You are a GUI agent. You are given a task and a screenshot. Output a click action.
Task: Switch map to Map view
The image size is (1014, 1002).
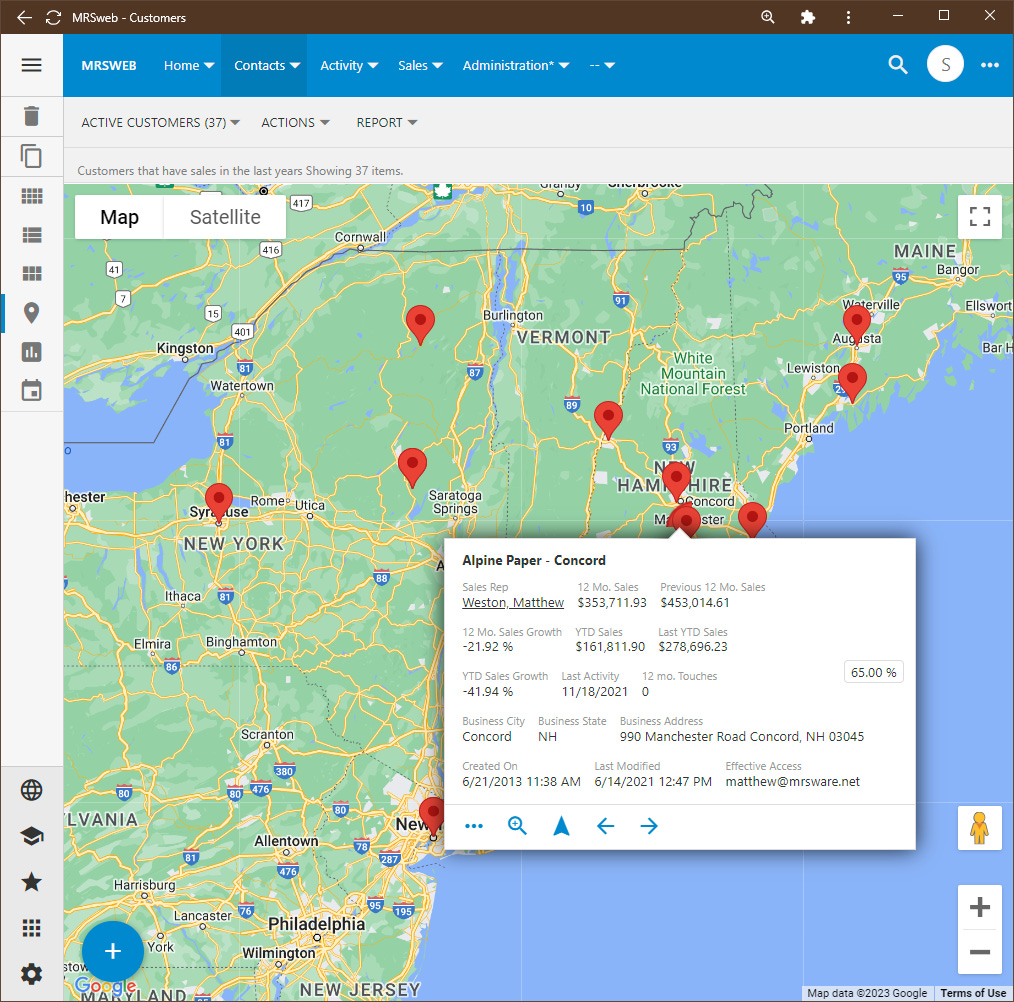[120, 217]
